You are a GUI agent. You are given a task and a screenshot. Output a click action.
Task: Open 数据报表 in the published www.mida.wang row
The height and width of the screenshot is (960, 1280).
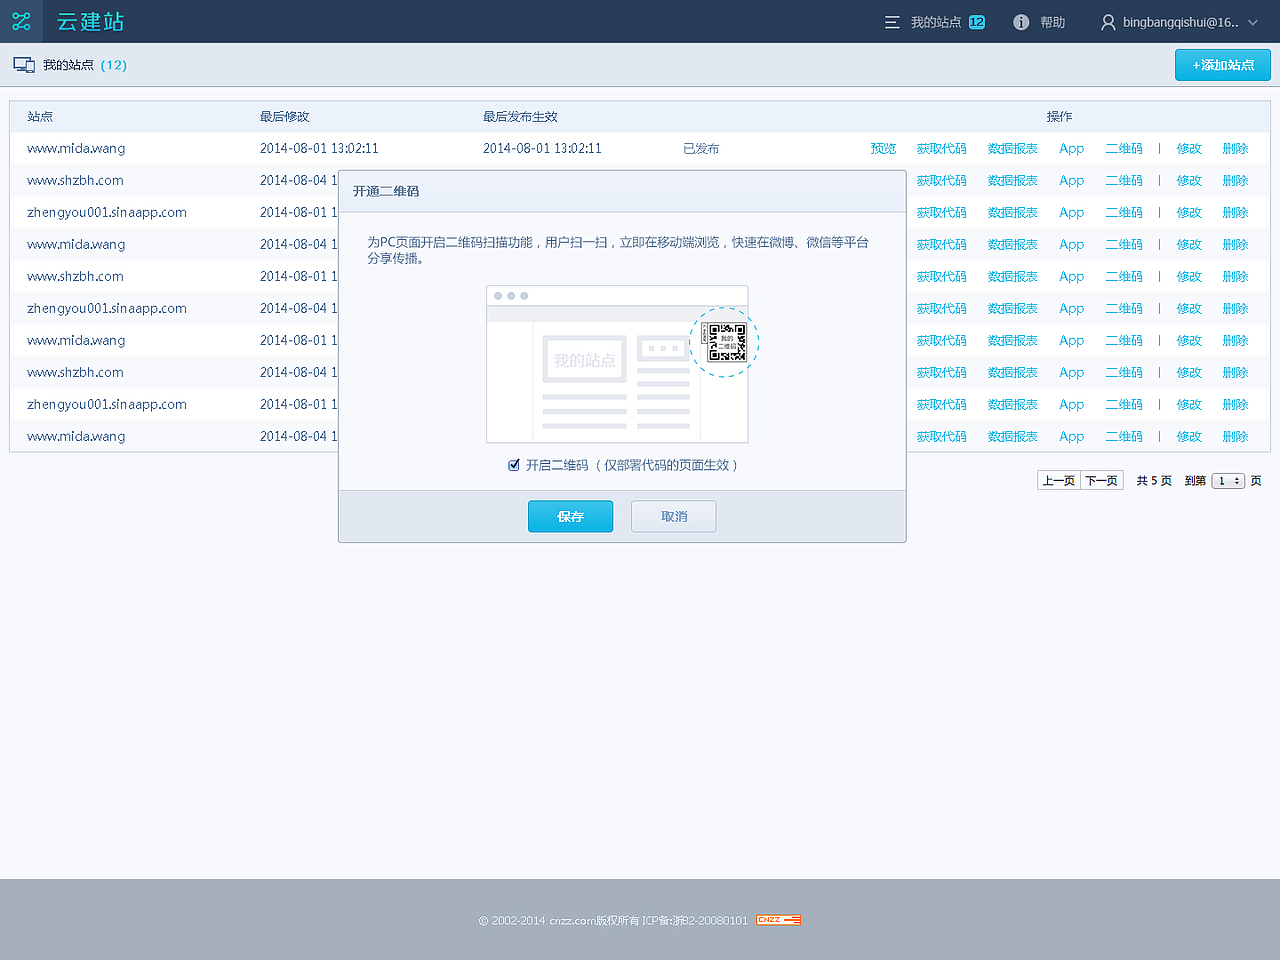click(x=1013, y=148)
